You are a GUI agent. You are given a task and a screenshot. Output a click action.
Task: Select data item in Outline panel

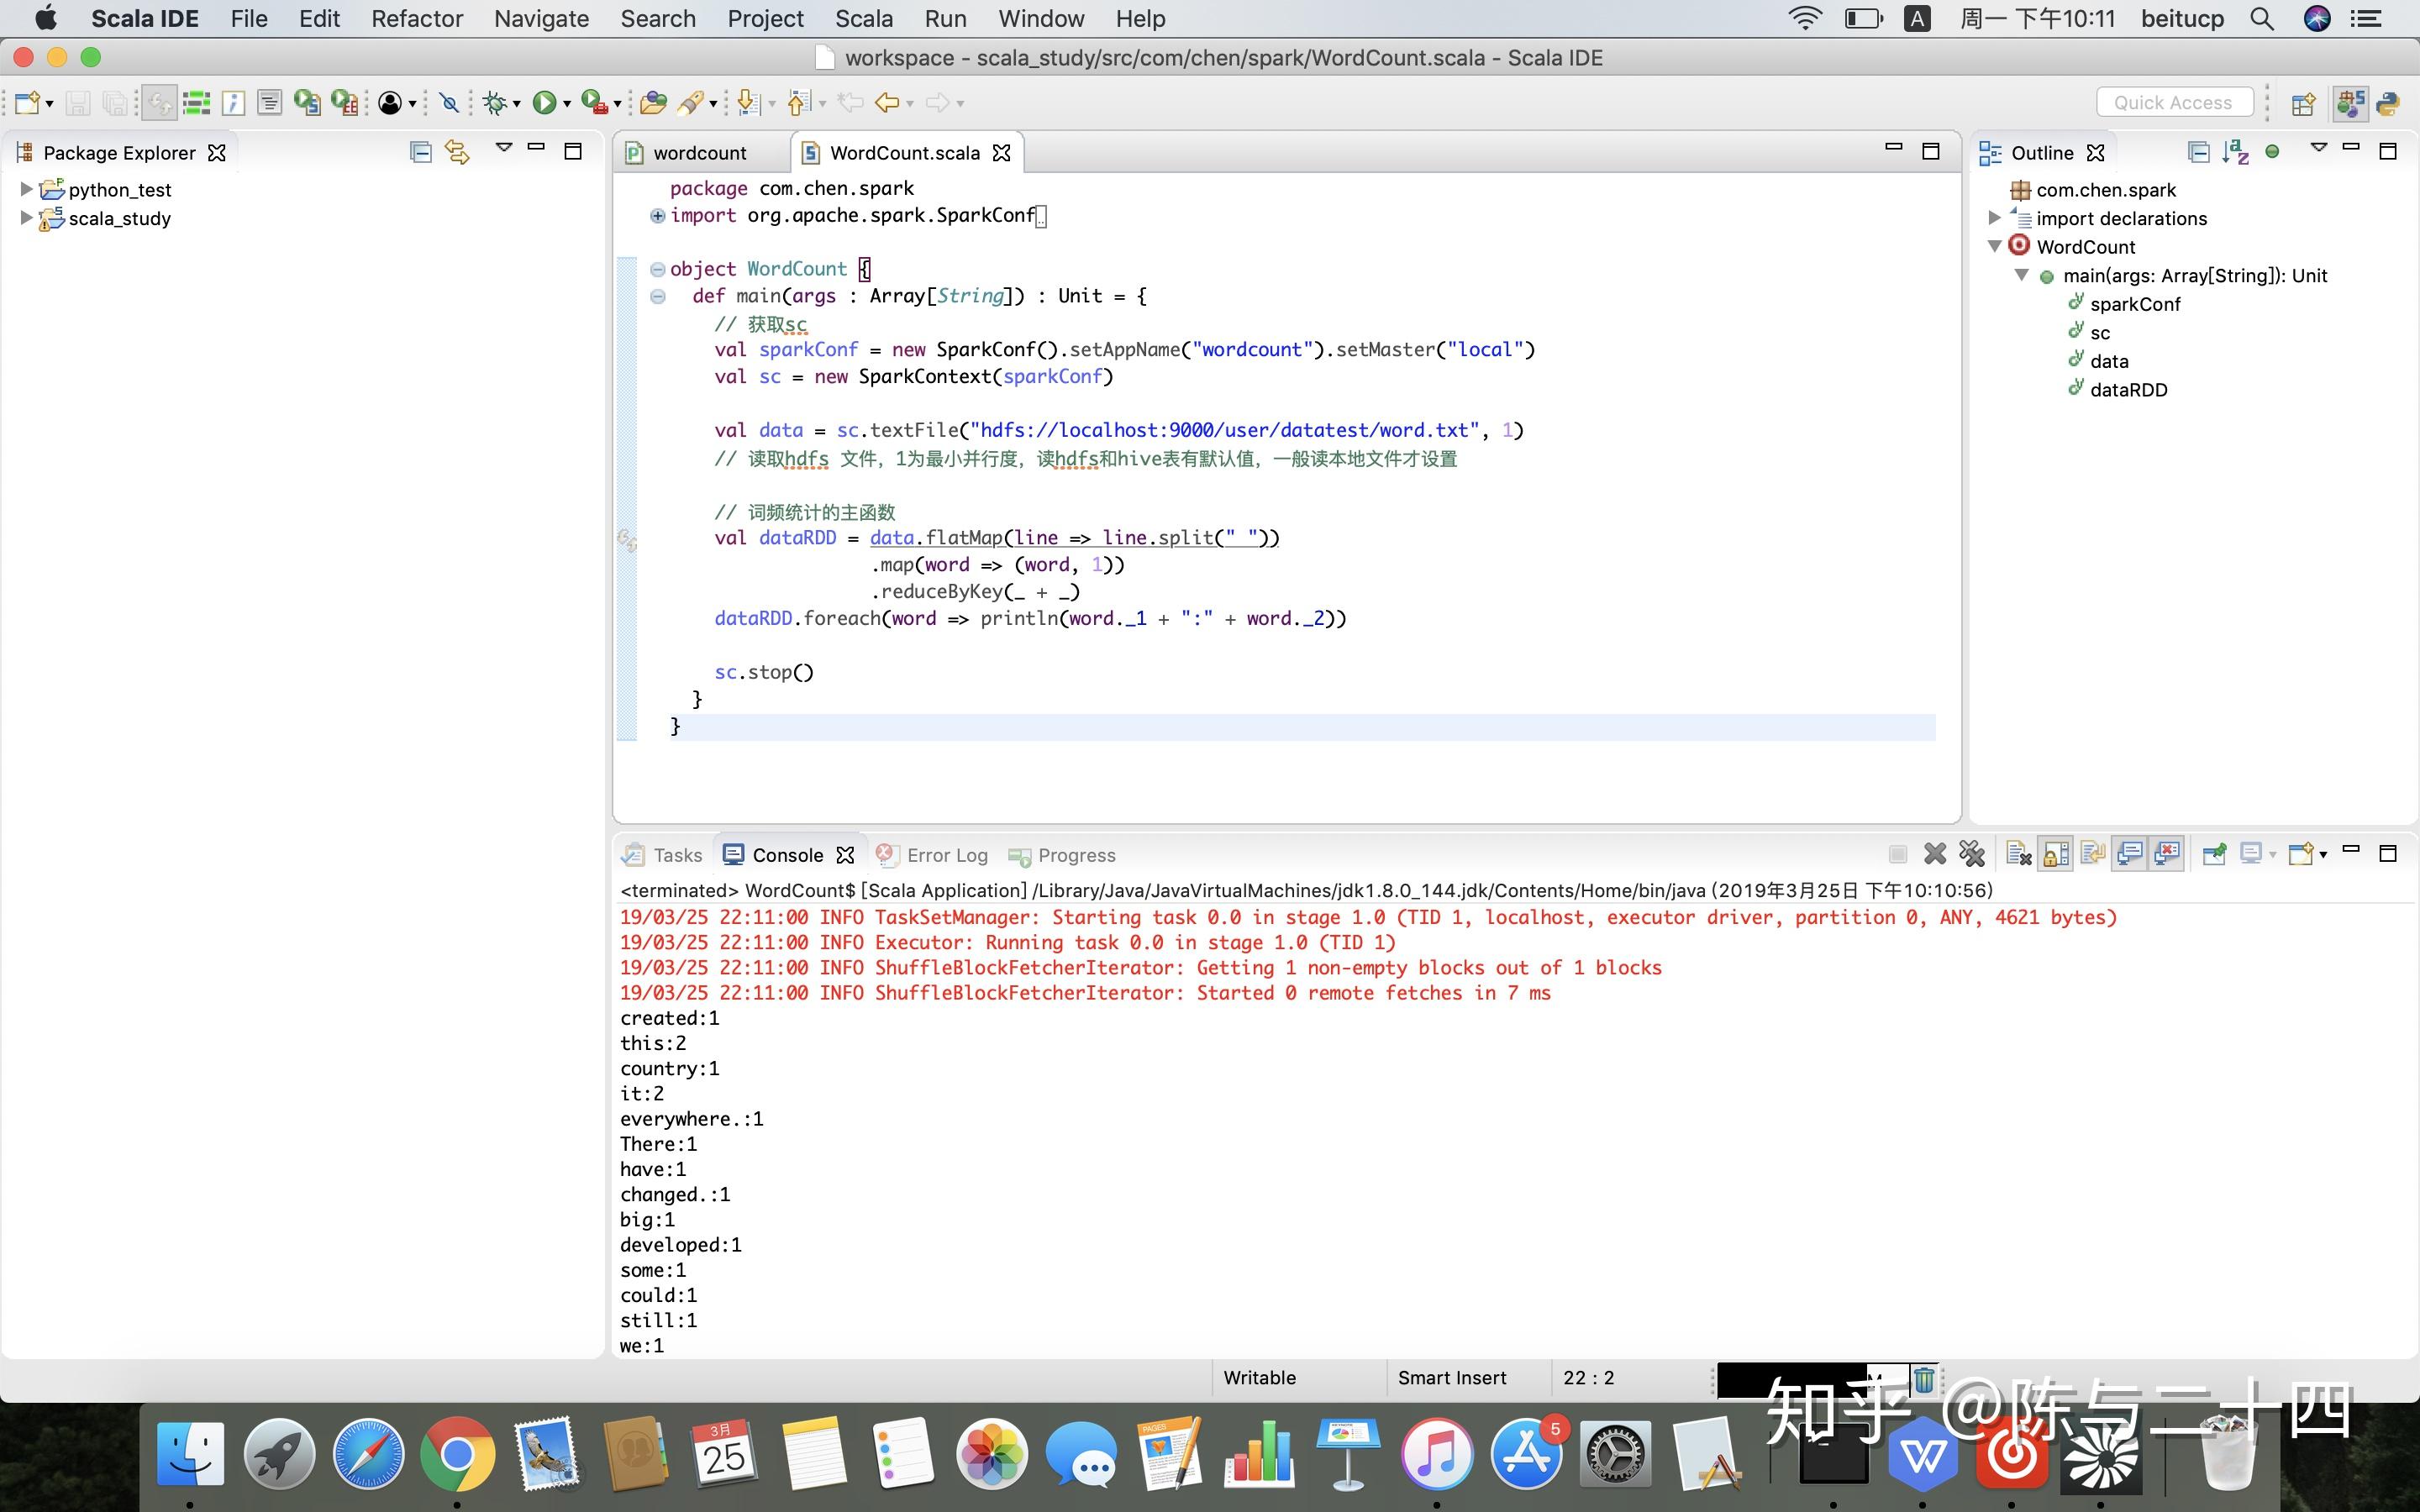2108,360
